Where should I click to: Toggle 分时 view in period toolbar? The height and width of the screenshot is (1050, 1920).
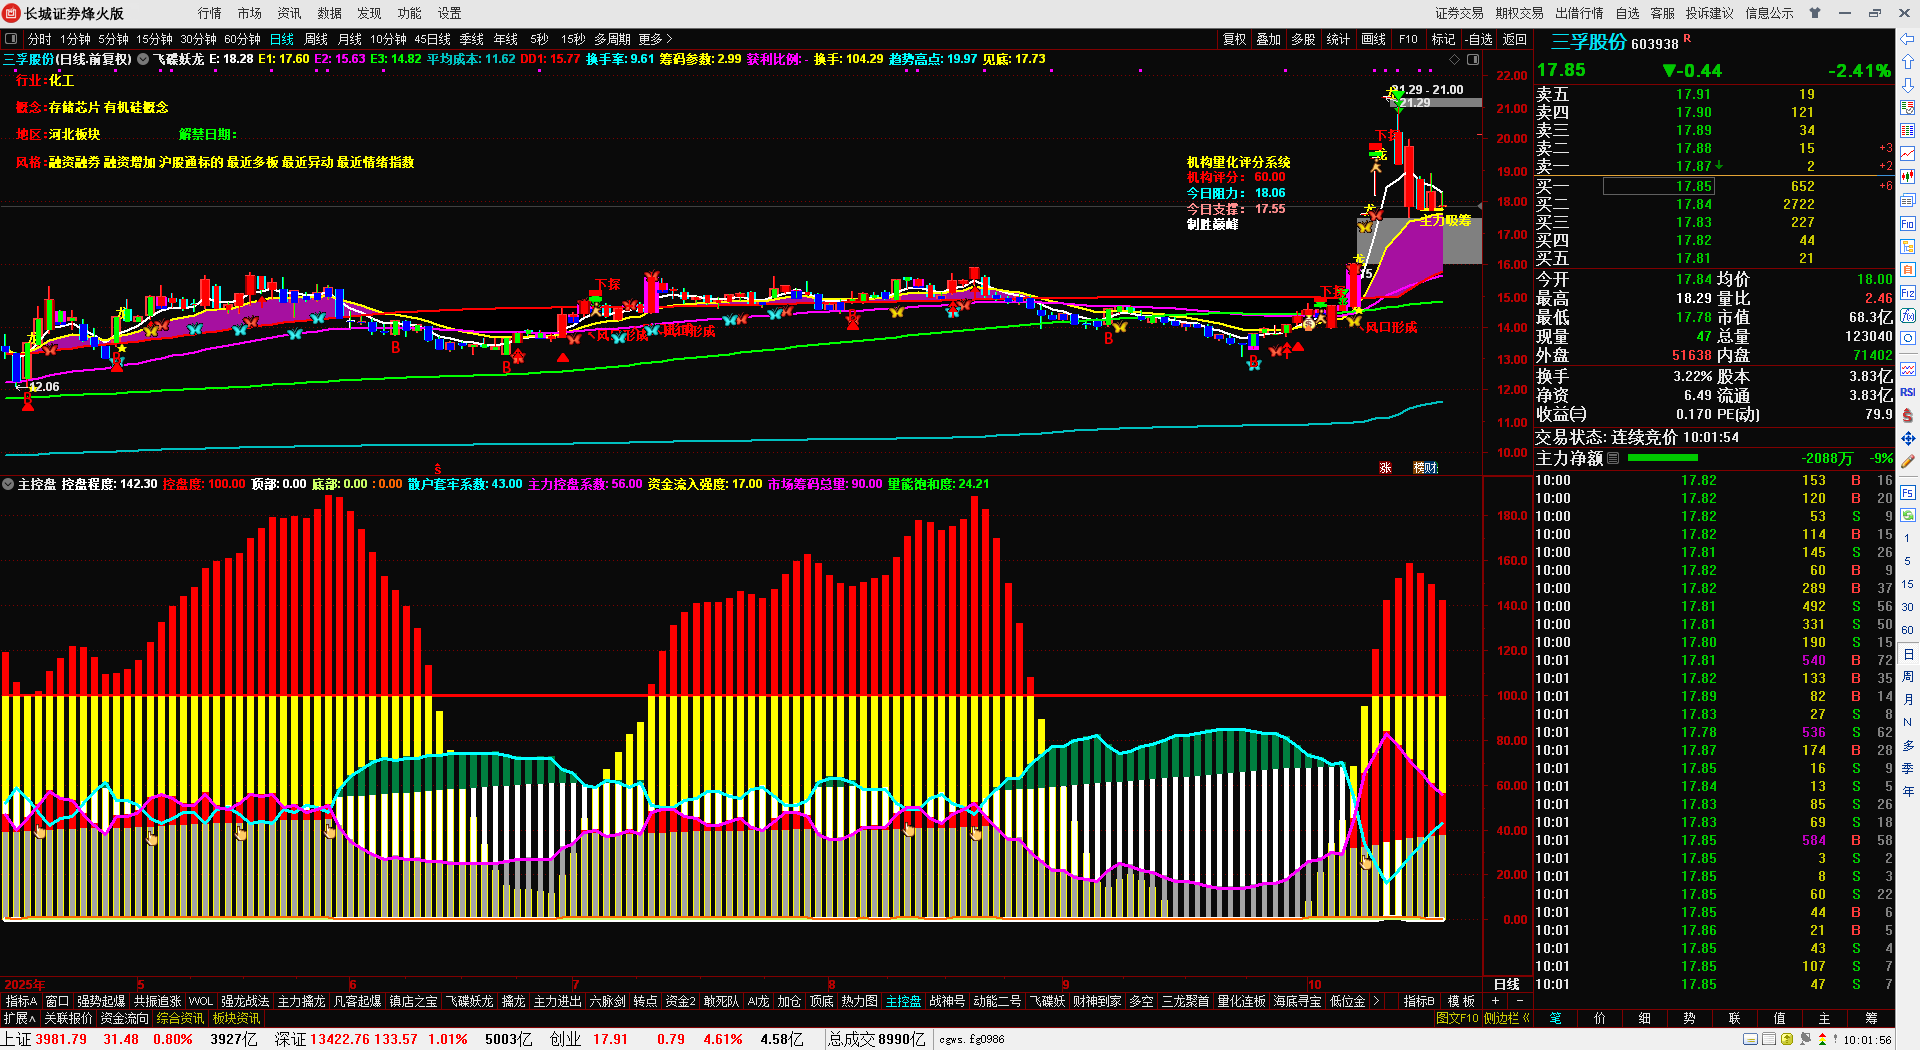coord(40,39)
